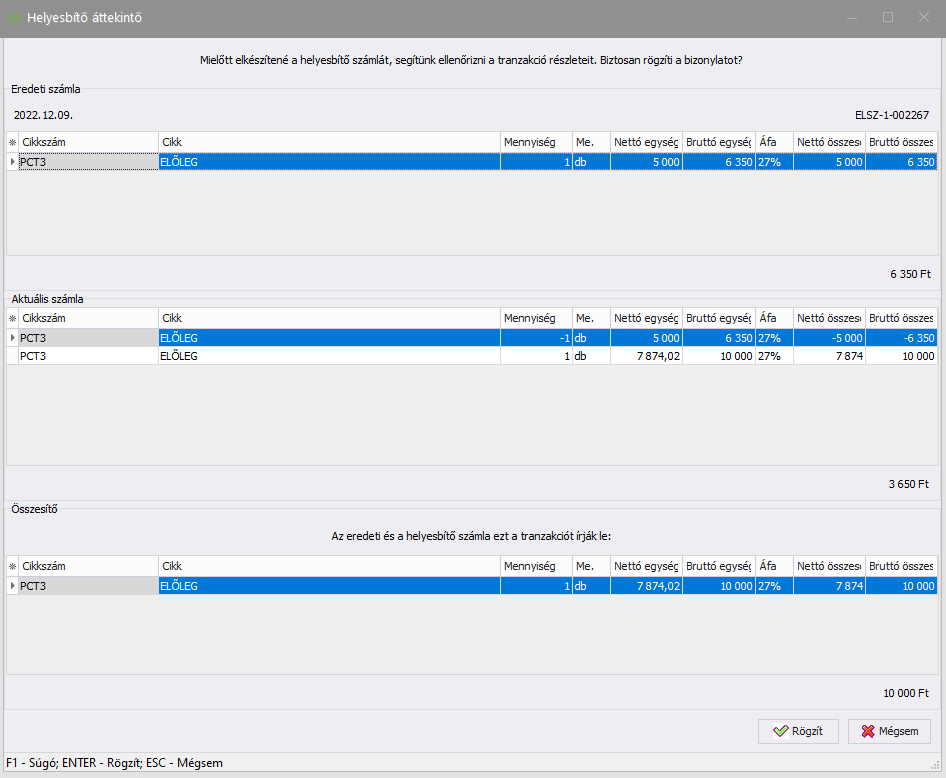
Task: Click the Nettó egység header in Összesítő grid
Action: coord(646,566)
